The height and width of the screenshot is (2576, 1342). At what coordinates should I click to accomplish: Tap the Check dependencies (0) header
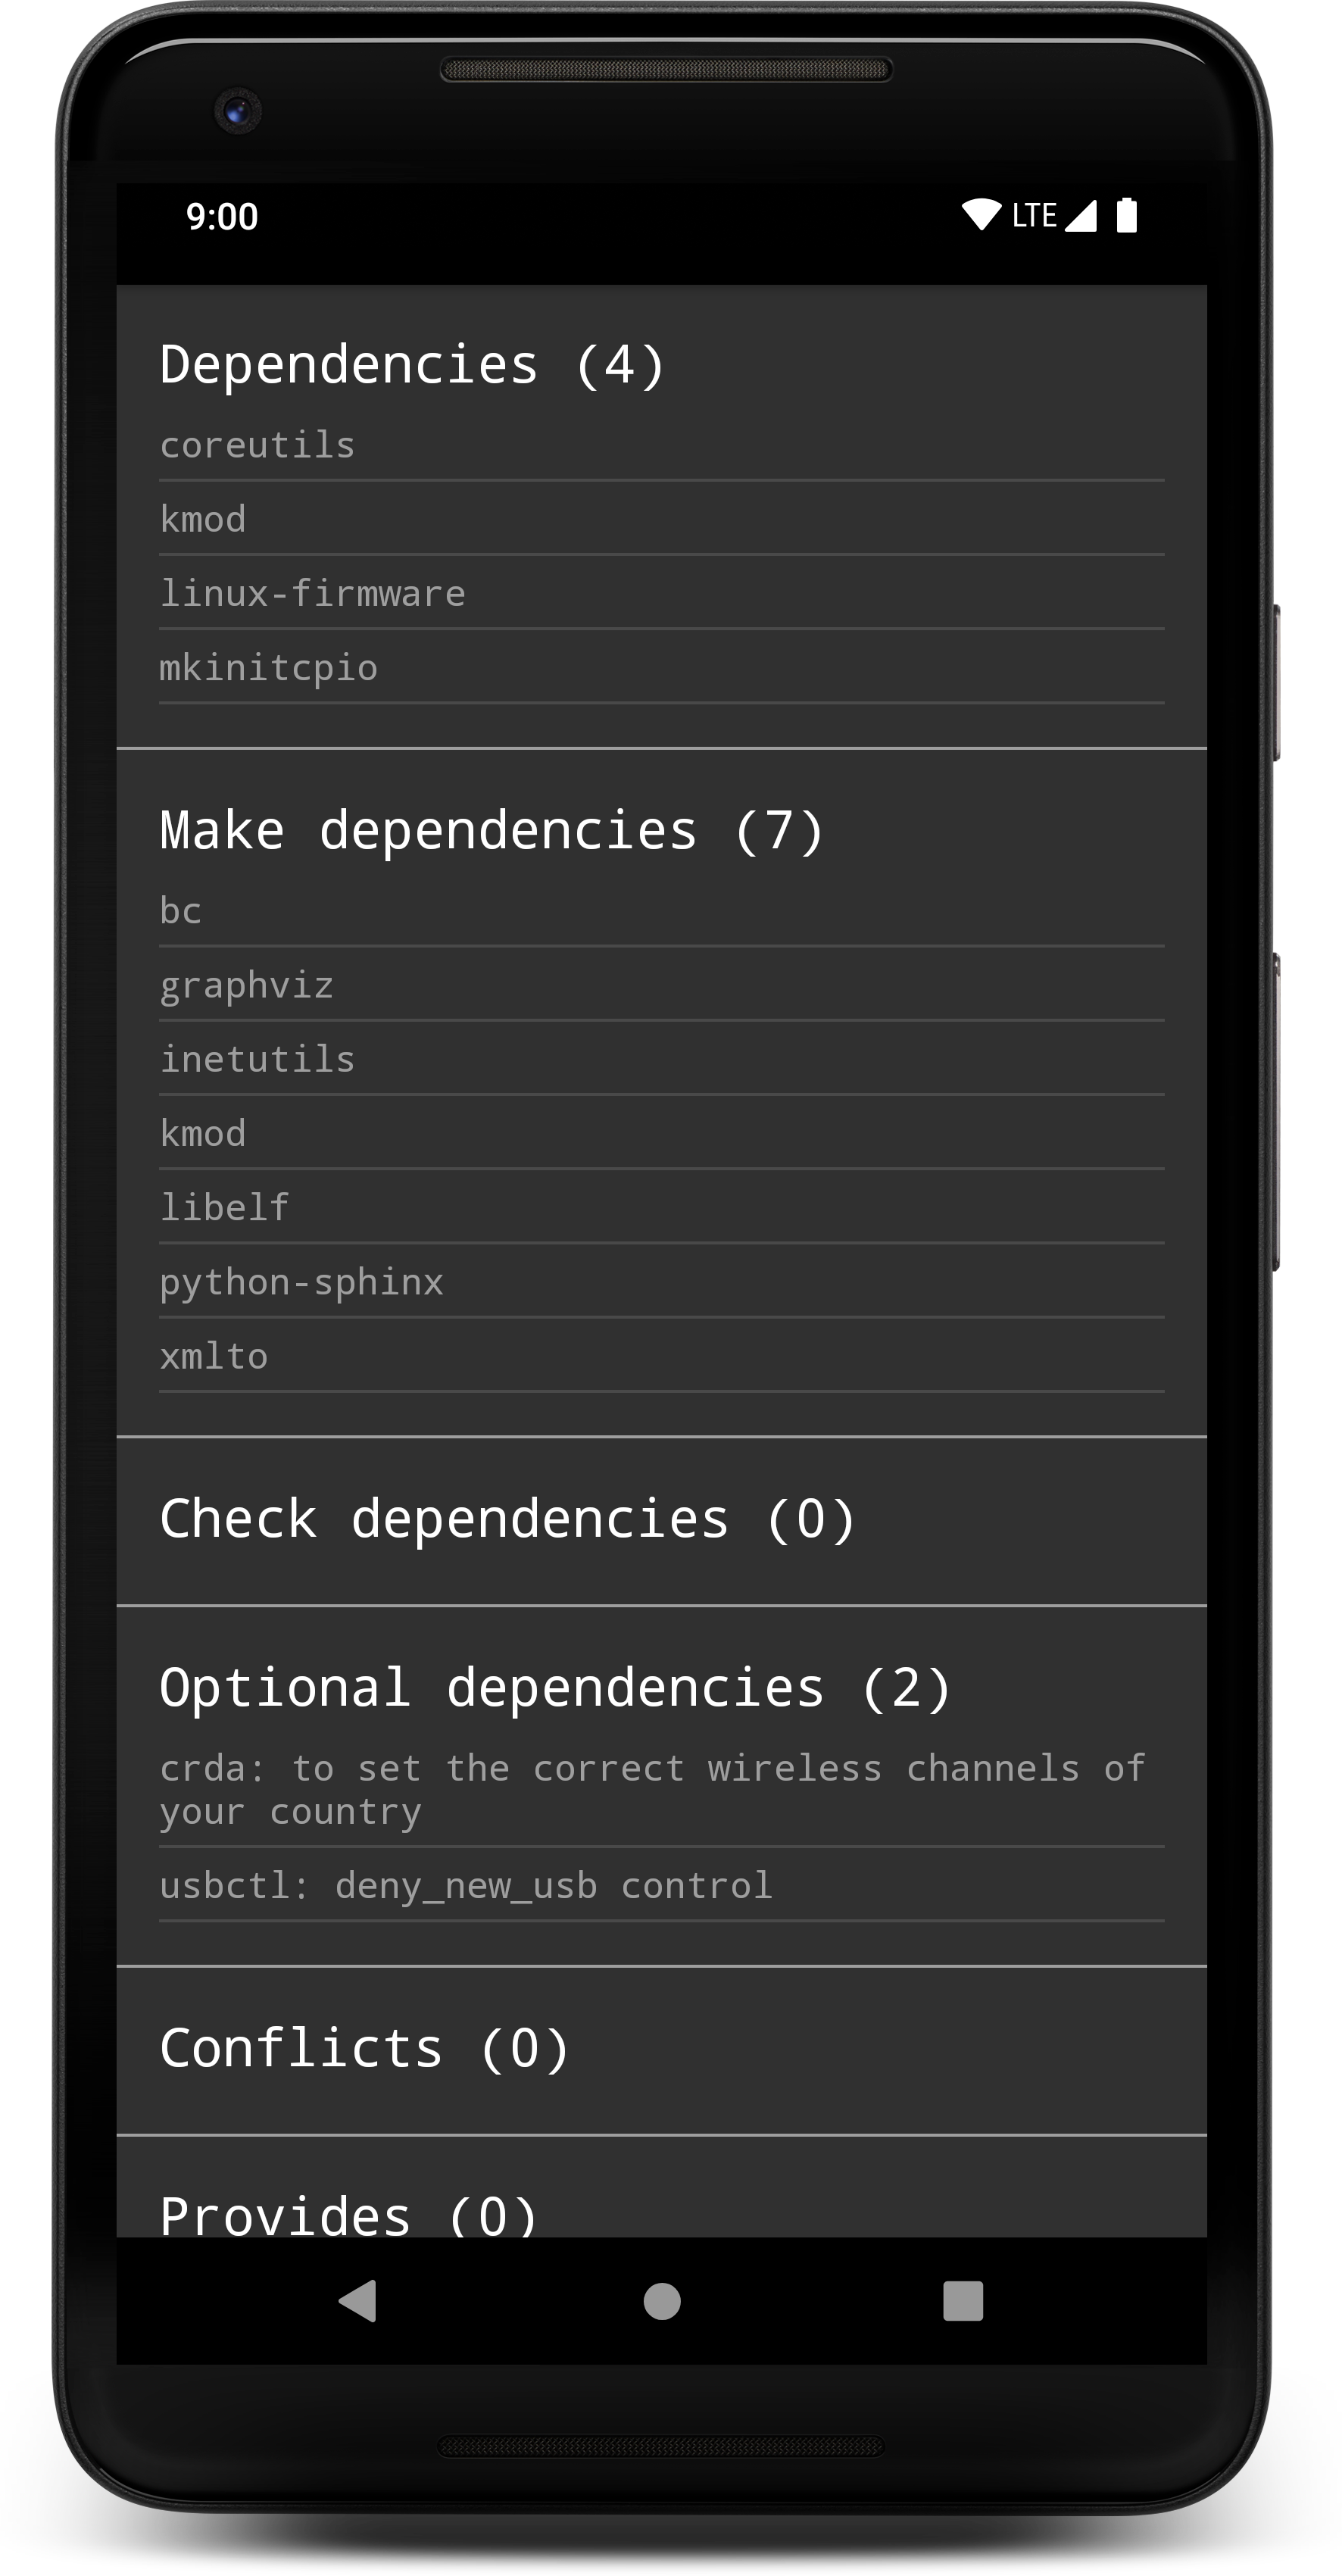click(x=508, y=1519)
